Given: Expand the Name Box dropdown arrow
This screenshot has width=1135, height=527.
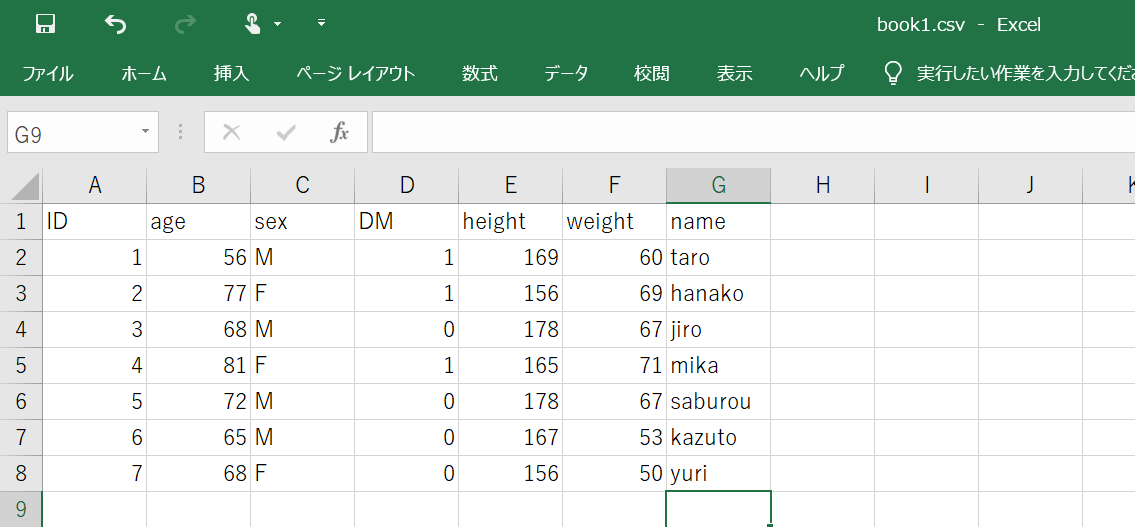Looking at the screenshot, I should [145, 132].
